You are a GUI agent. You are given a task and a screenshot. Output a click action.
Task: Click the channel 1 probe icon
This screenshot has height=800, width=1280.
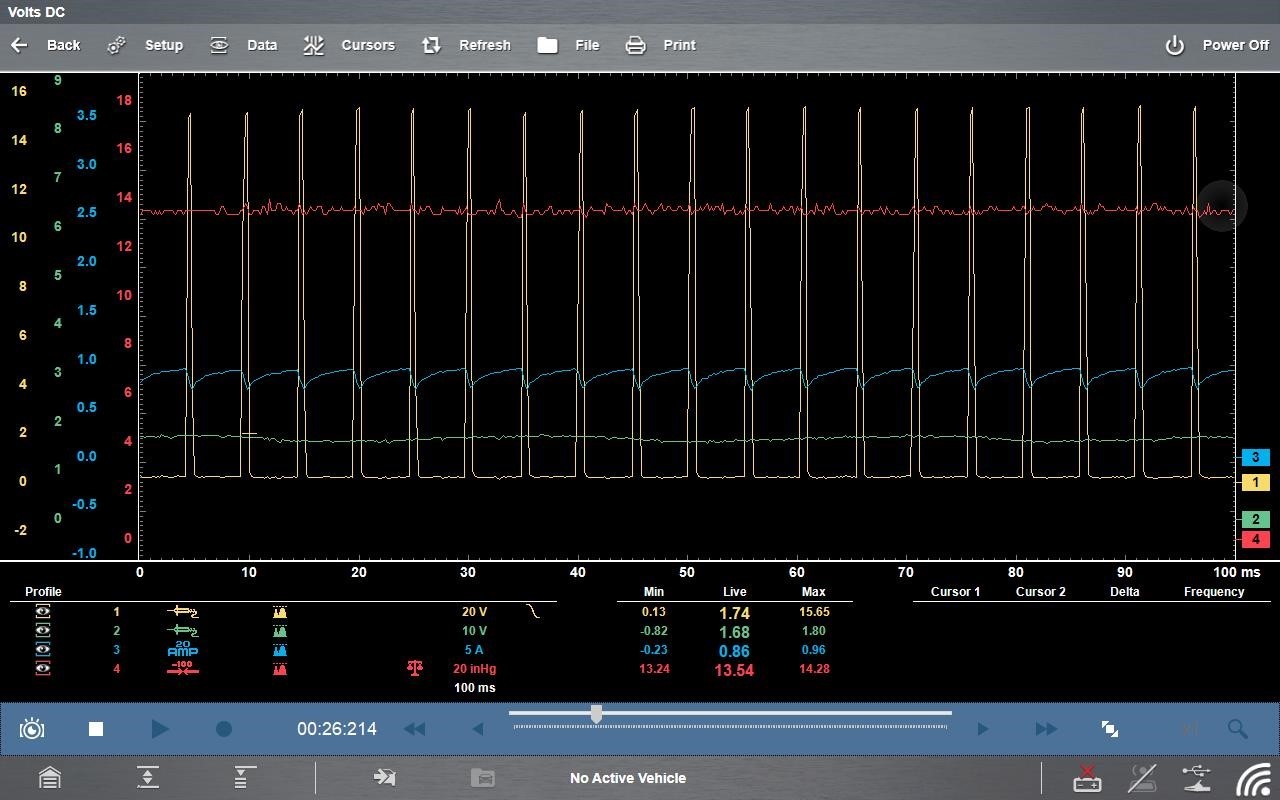(182, 612)
